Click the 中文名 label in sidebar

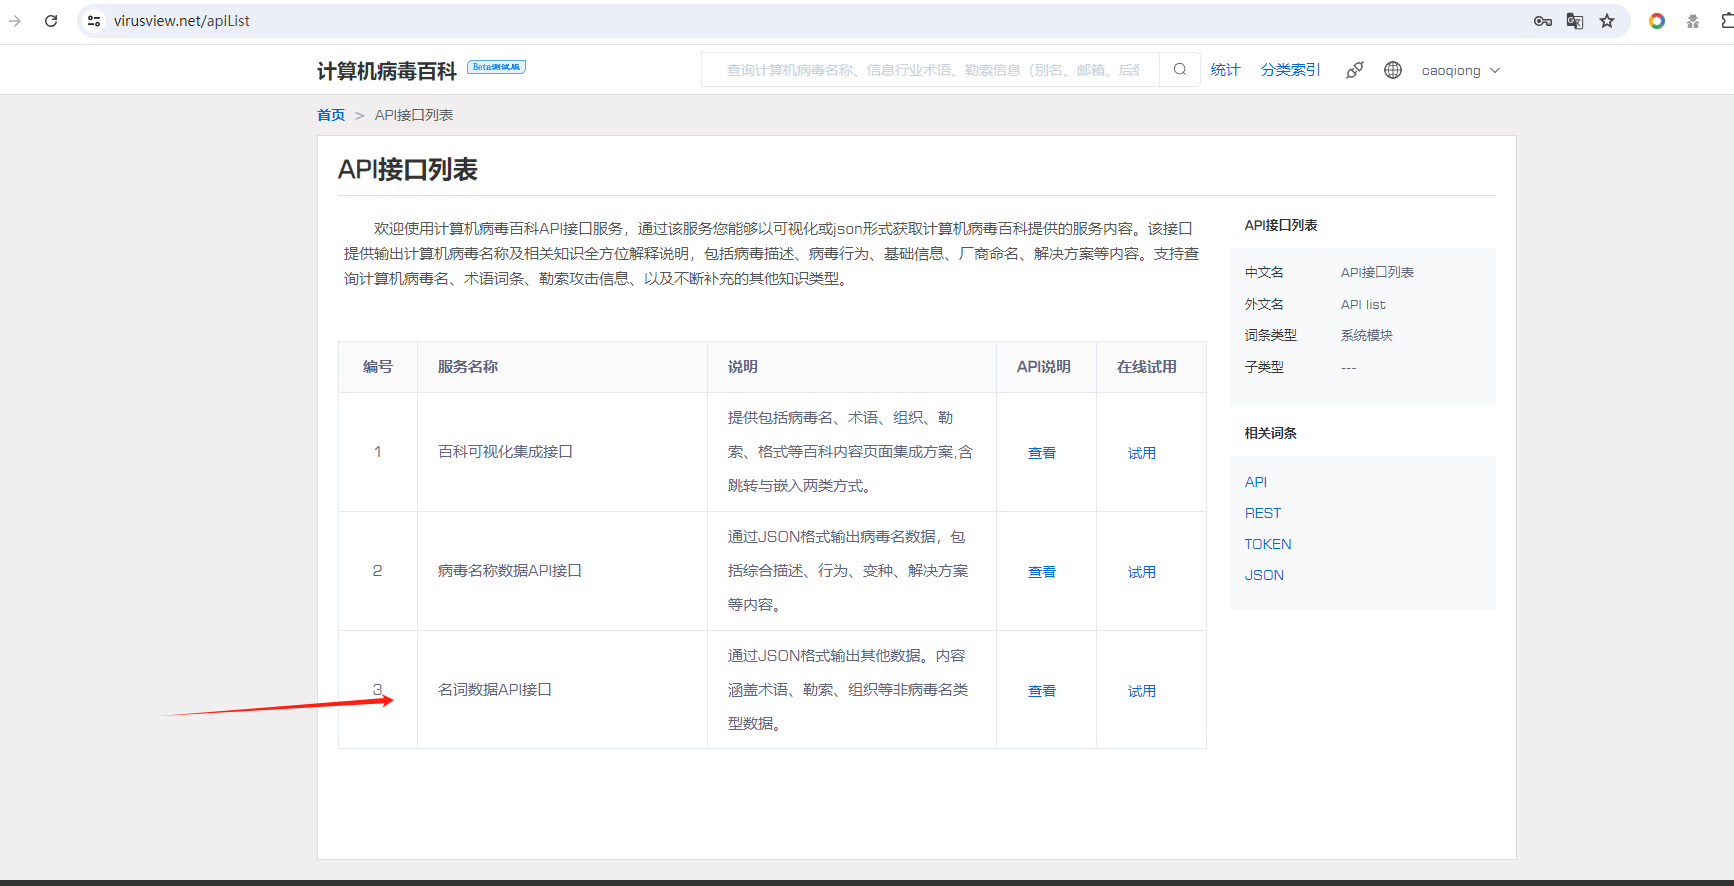[x=1264, y=272]
